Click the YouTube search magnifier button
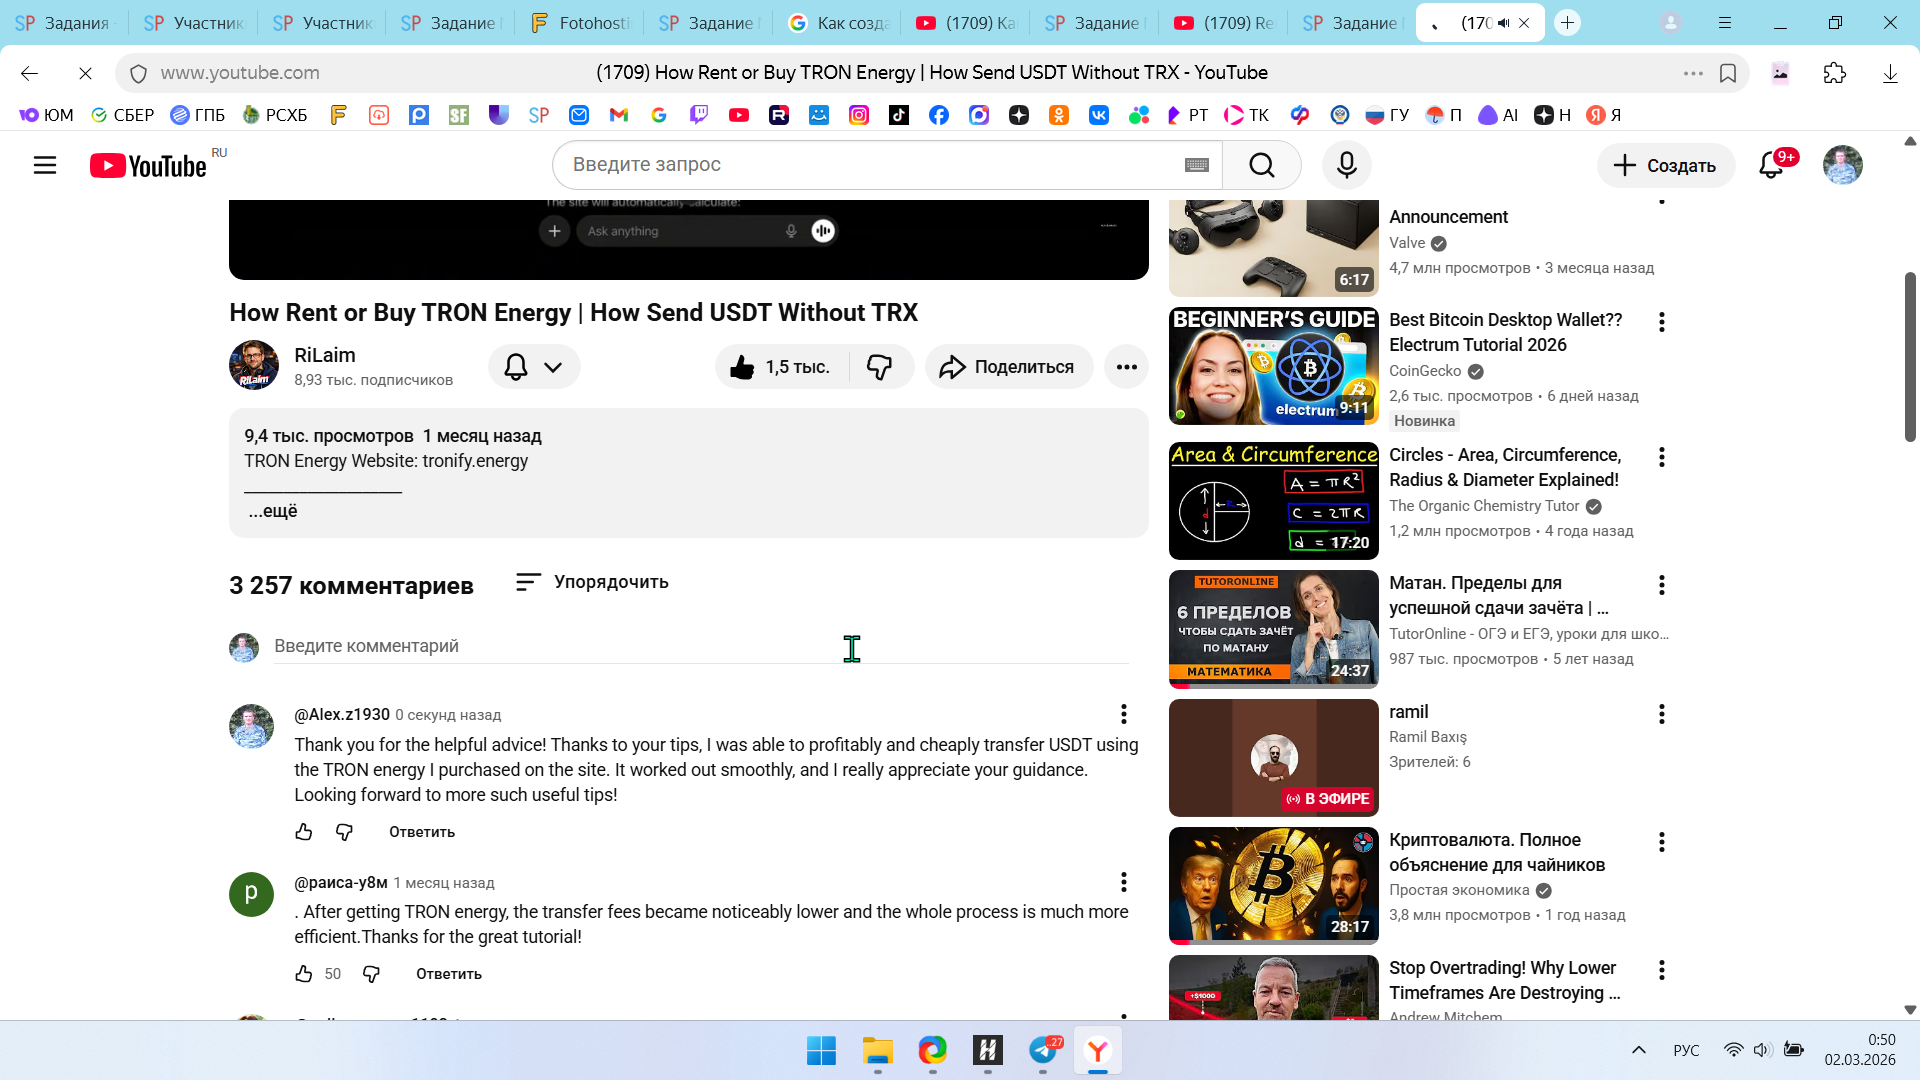The width and height of the screenshot is (1920, 1080). tap(1261, 165)
